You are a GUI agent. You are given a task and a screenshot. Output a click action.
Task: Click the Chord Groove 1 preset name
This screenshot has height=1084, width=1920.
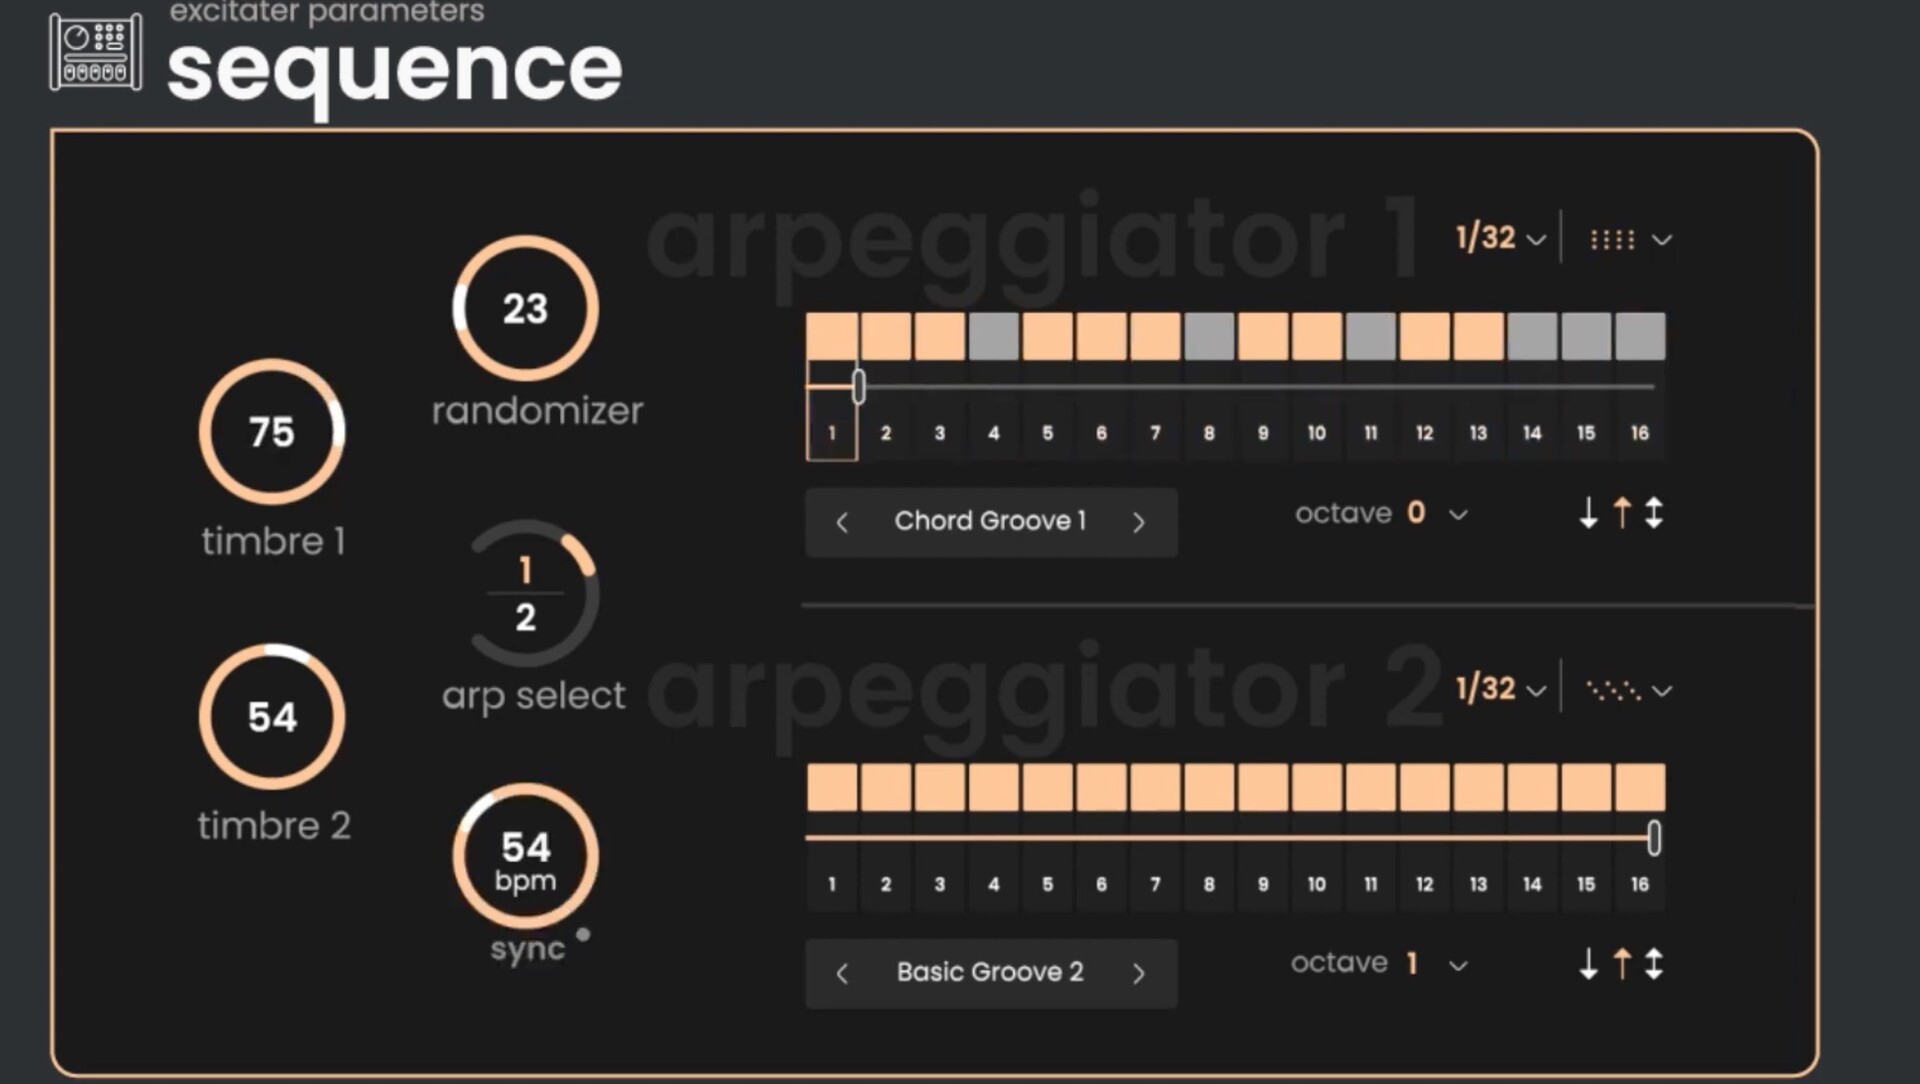click(990, 521)
